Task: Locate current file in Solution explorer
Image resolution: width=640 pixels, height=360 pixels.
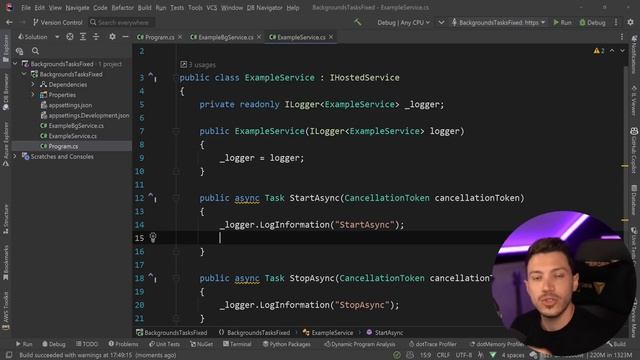Action: [70, 37]
